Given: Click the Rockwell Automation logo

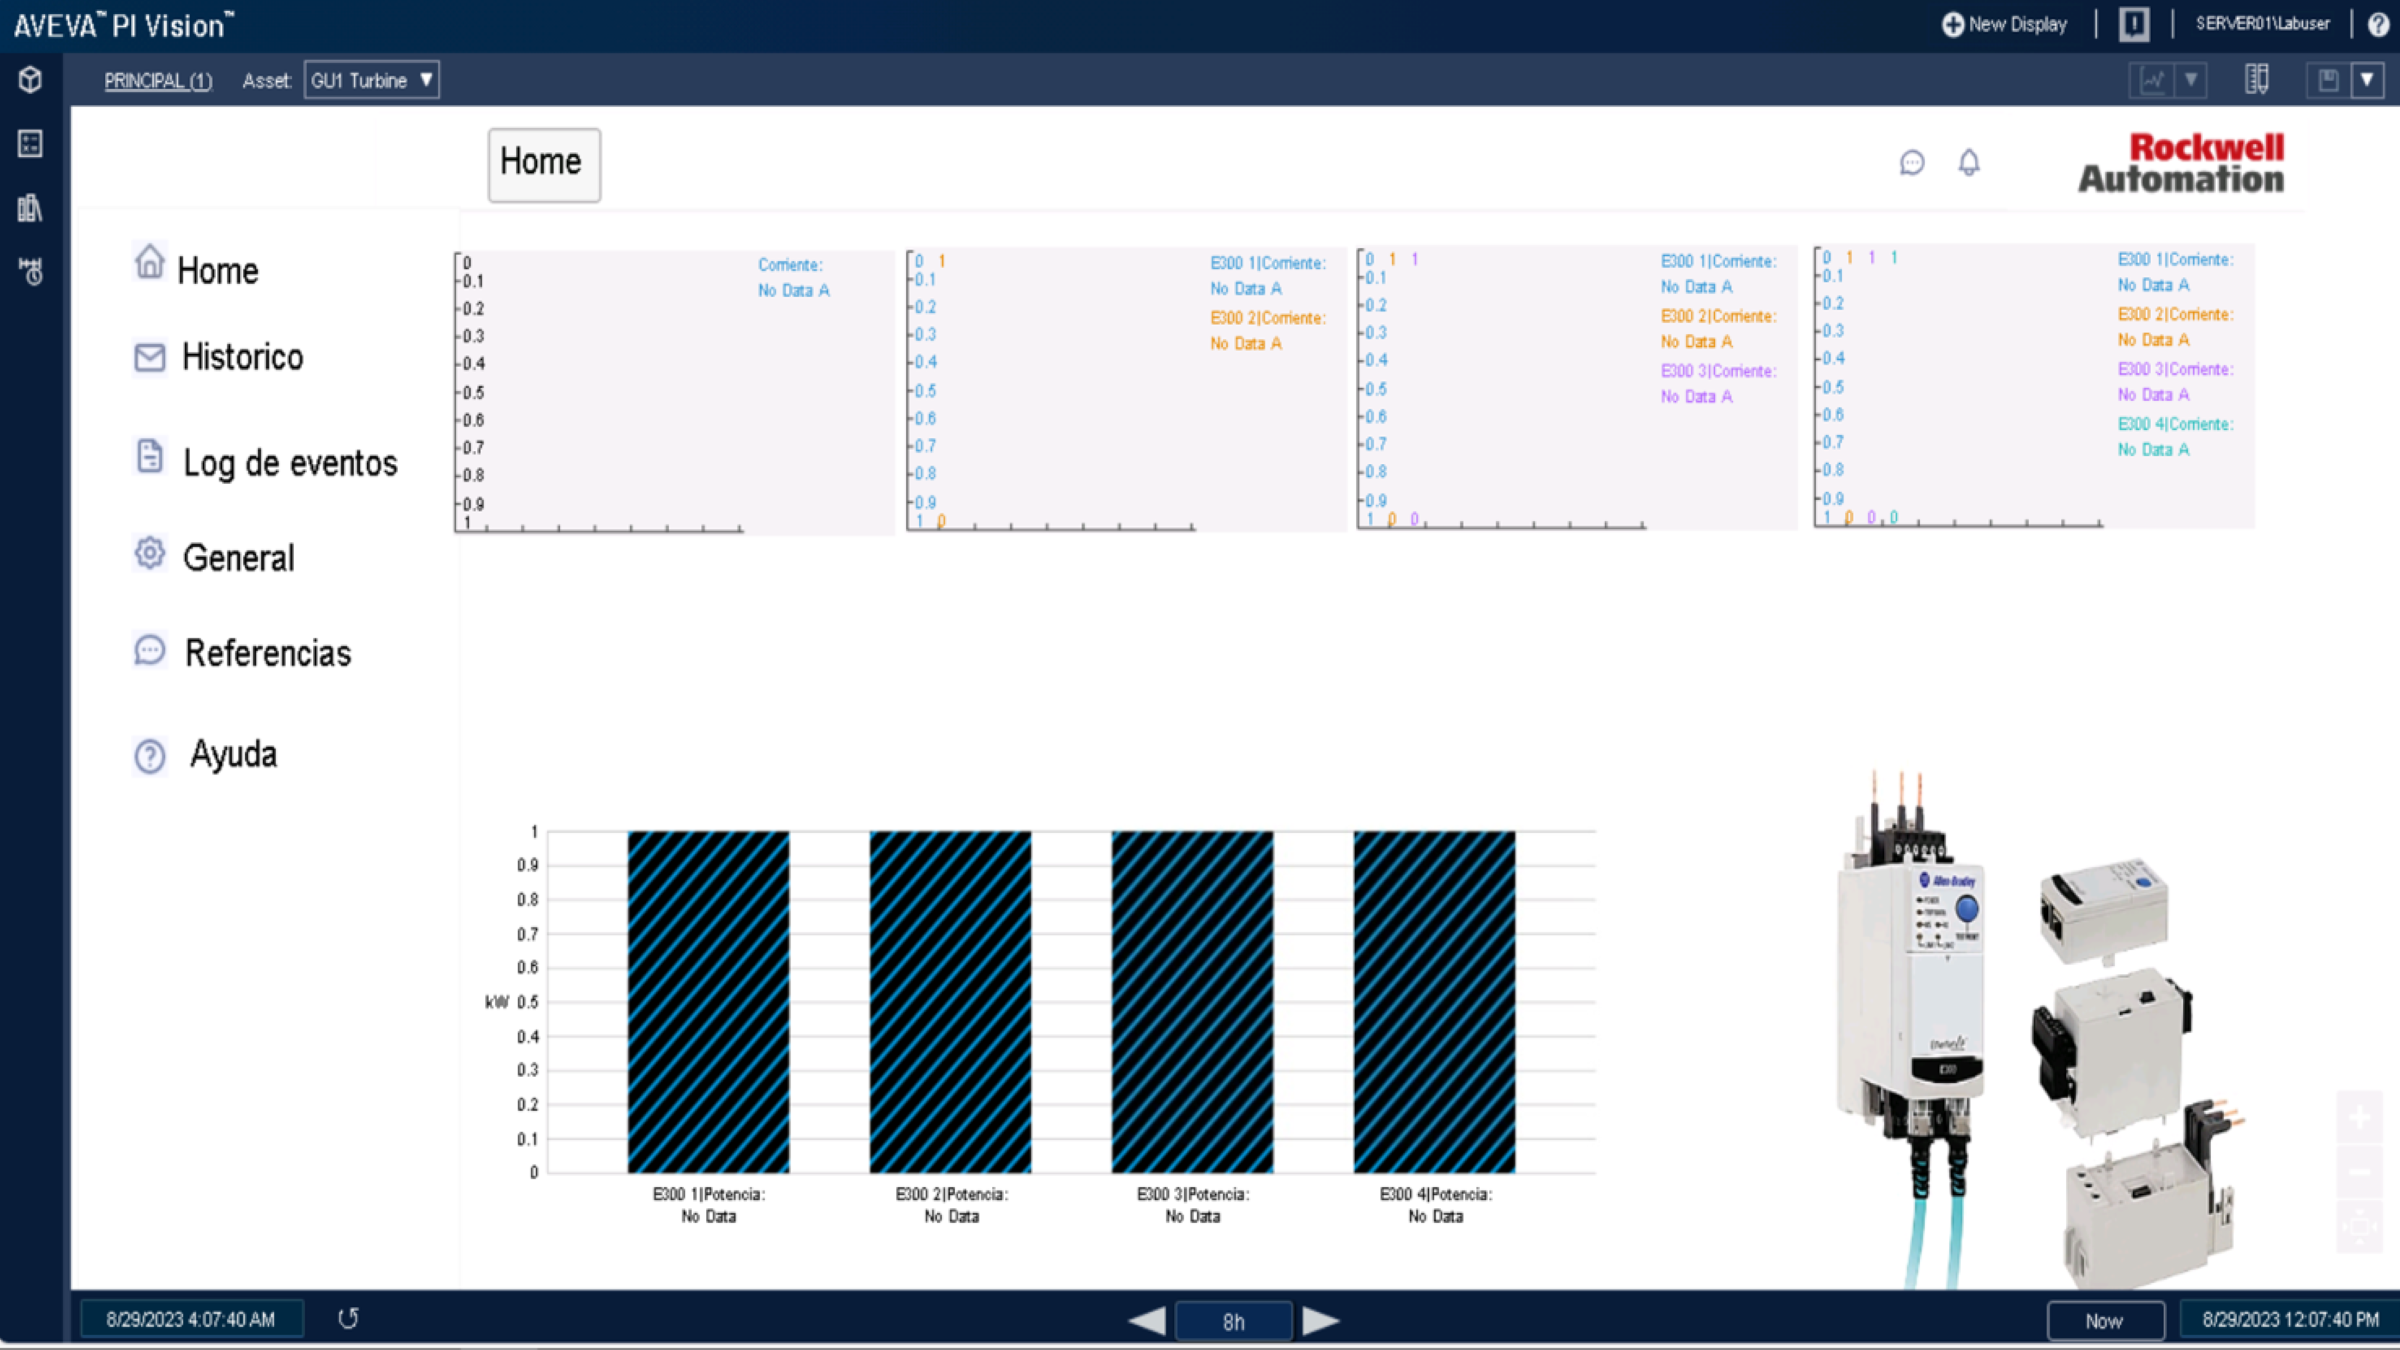Looking at the screenshot, I should click(x=2181, y=162).
